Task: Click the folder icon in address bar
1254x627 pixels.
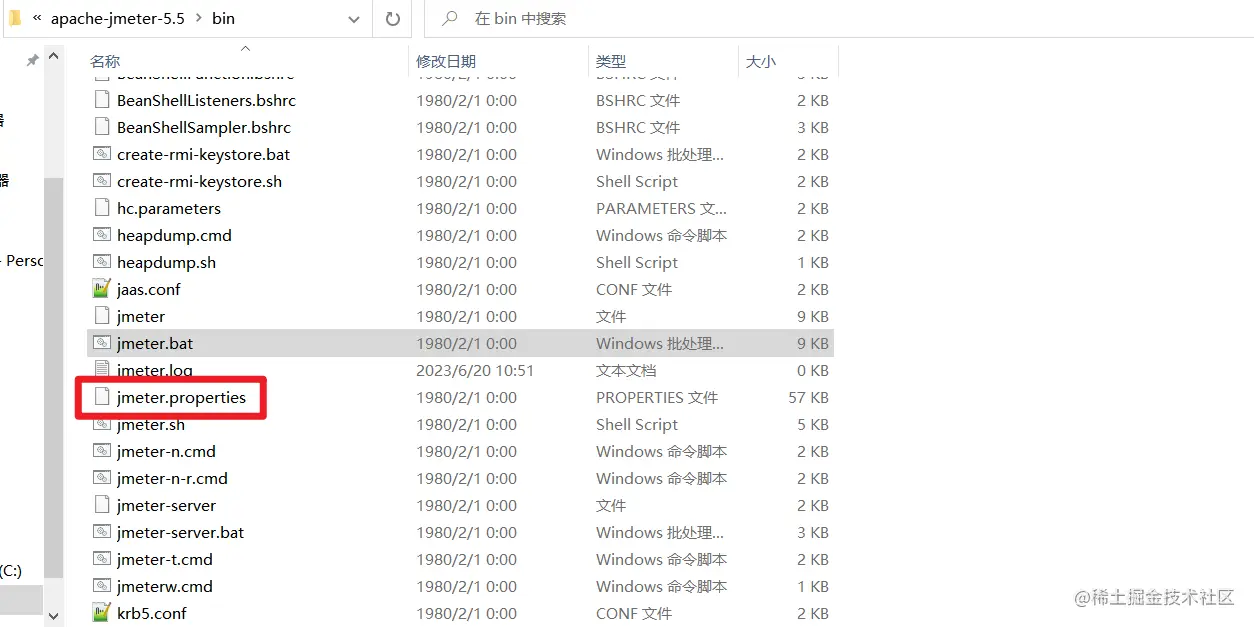Action: pyautogui.click(x=15, y=18)
